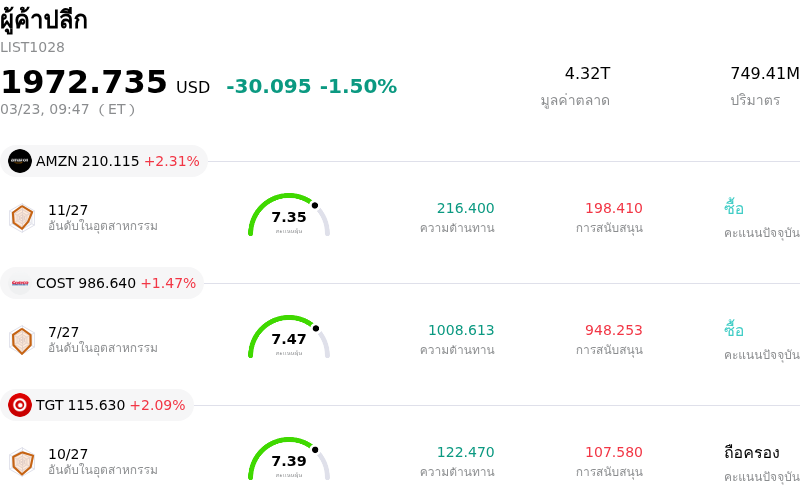Click the Target bullseye logo icon

tap(20, 405)
